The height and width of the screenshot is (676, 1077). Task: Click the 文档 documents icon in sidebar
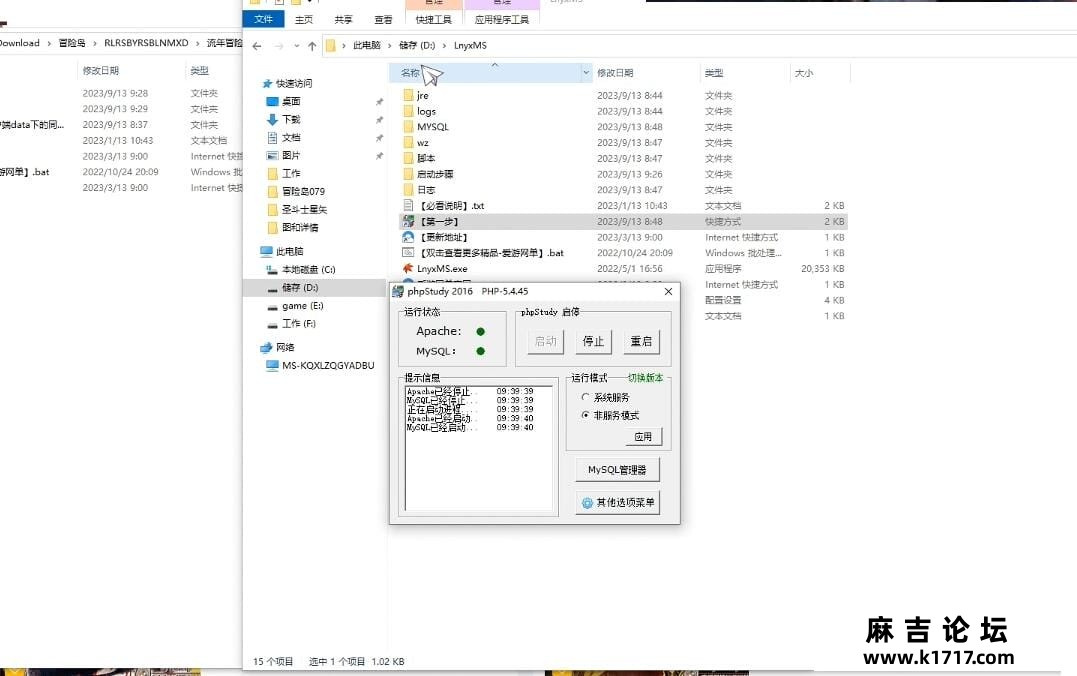pyautogui.click(x=272, y=137)
